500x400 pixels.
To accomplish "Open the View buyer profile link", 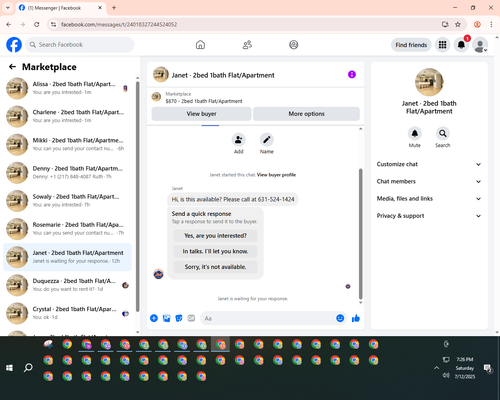I will 276,175.
